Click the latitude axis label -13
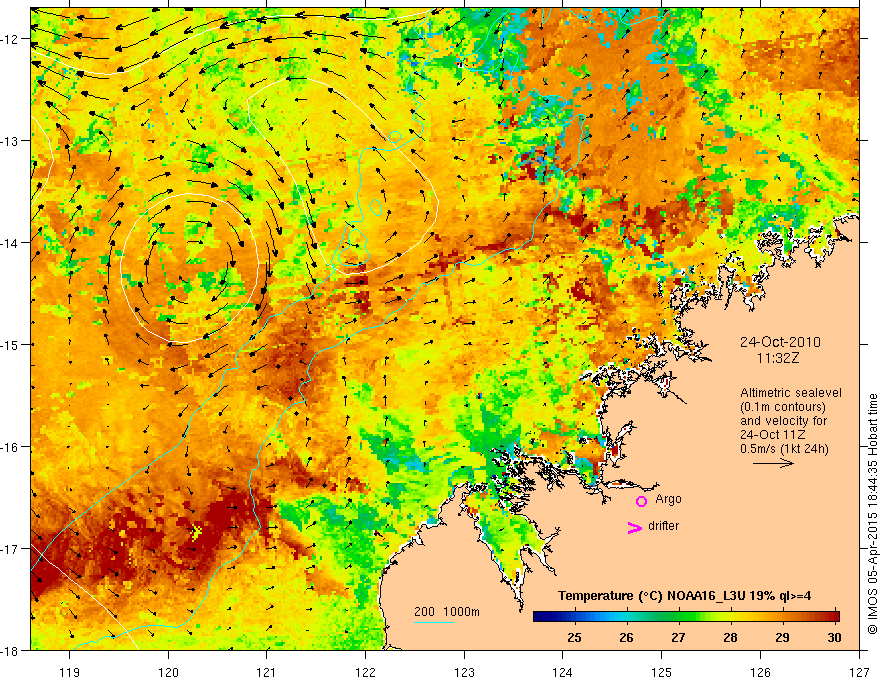The width and height of the screenshot is (880, 680). coord(11,141)
